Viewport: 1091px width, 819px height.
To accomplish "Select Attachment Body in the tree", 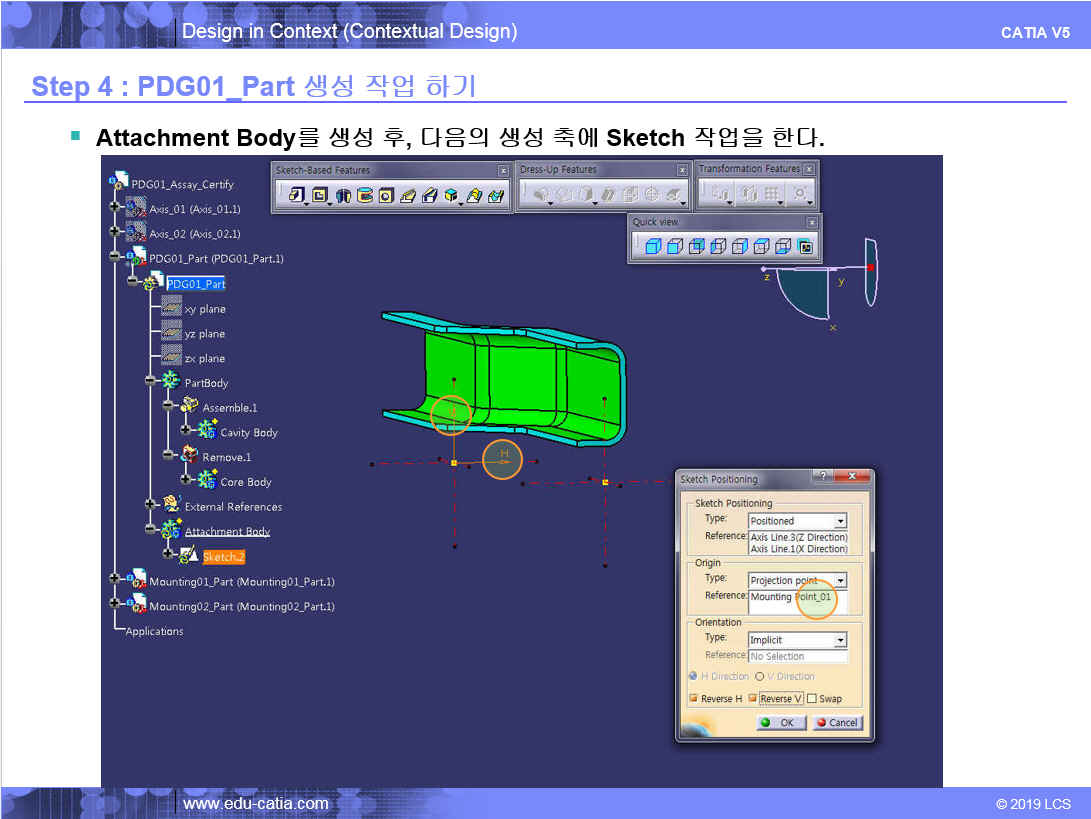I will point(227,532).
